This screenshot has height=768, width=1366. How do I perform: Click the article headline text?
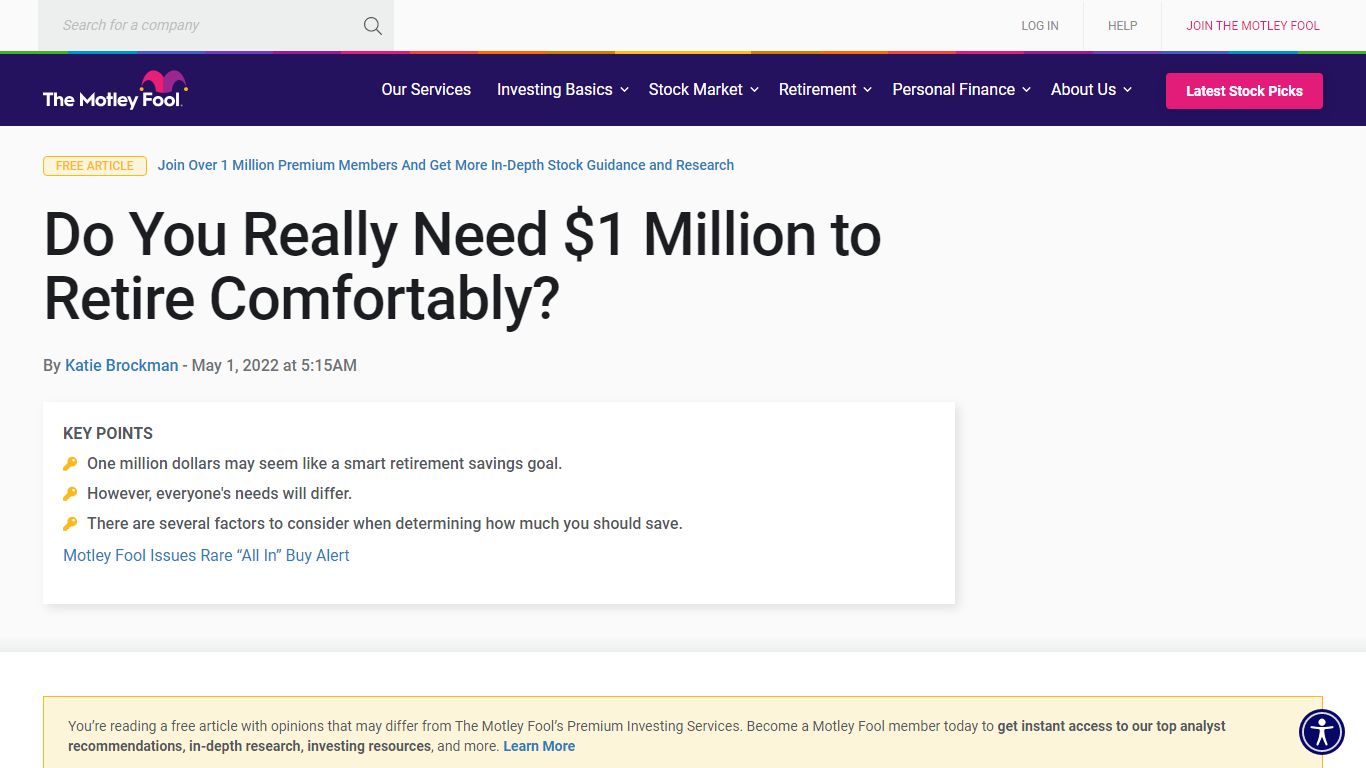click(462, 266)
